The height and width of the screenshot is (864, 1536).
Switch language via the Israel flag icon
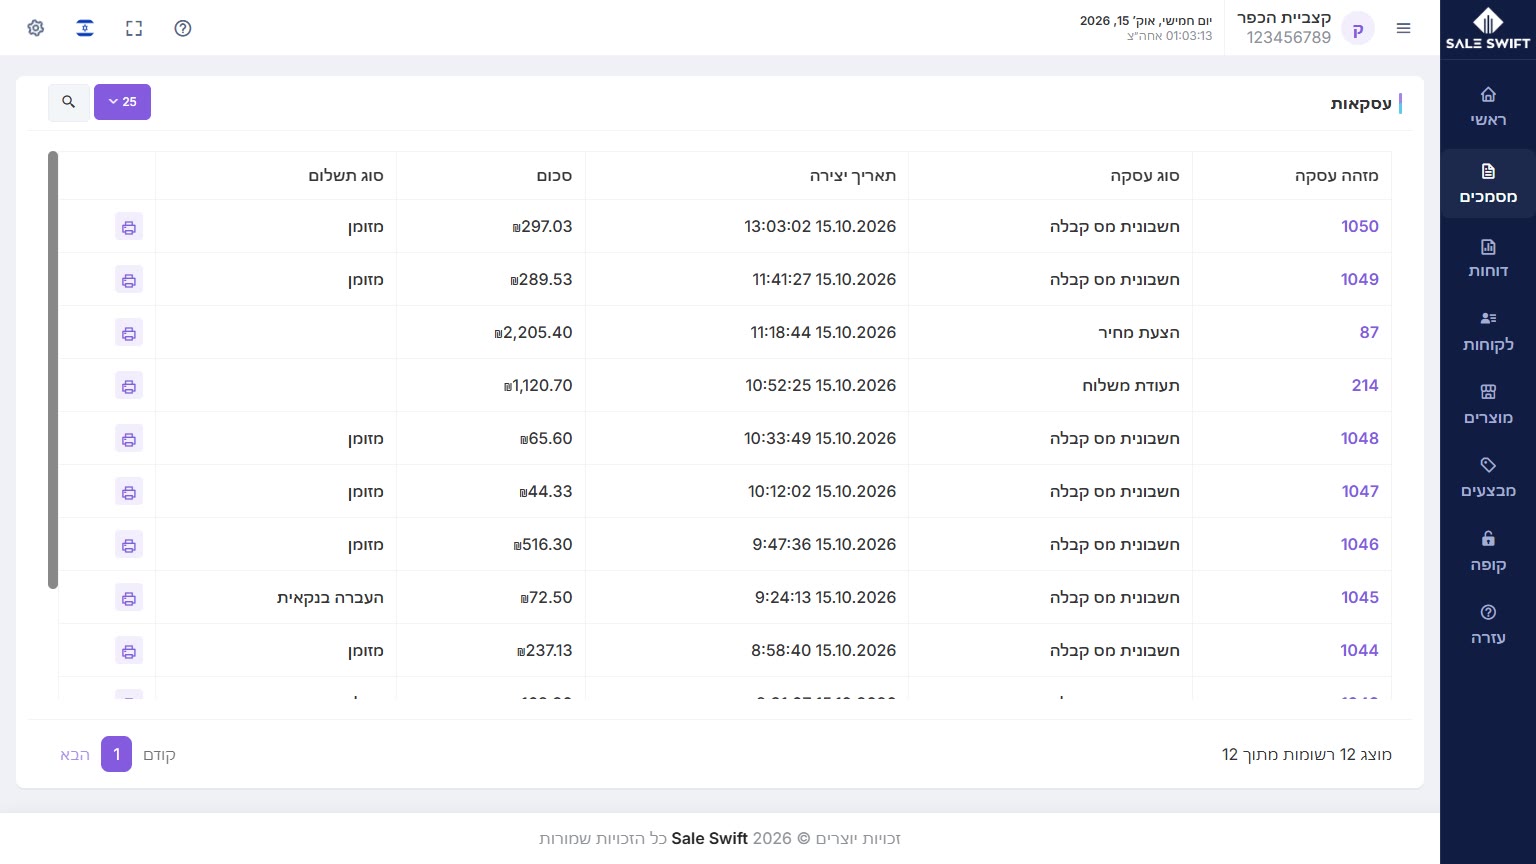[x=85, y=28]
